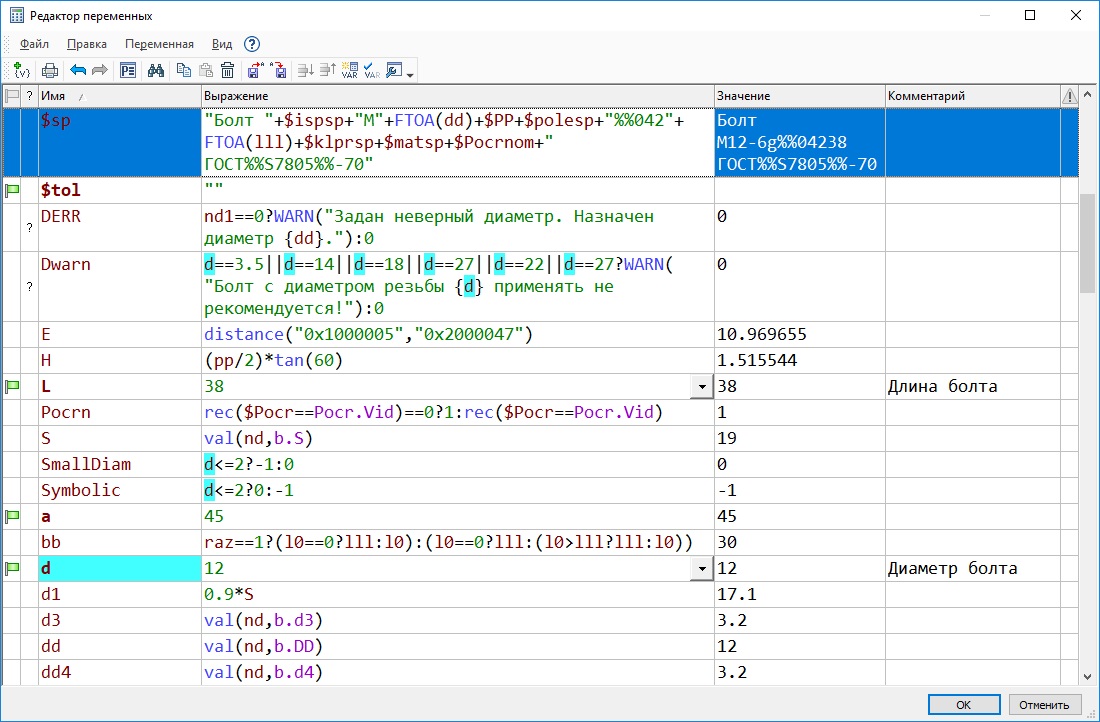The height and width of the screenshot is (722, 1100).
Task: Click the E distance expression cell
Action: (x=457, y=335)
